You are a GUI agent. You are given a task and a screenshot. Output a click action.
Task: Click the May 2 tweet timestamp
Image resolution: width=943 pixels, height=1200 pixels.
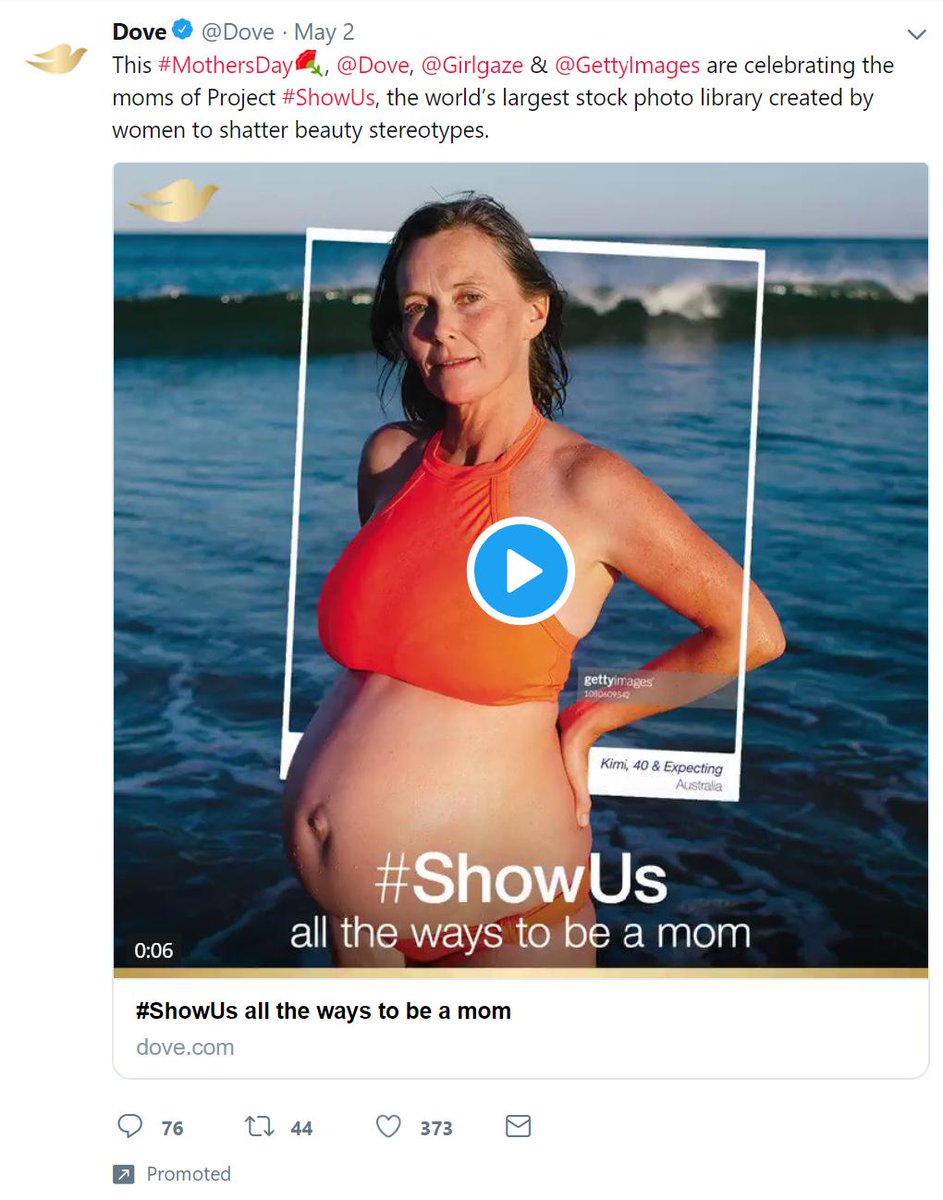tap(324, 33)
